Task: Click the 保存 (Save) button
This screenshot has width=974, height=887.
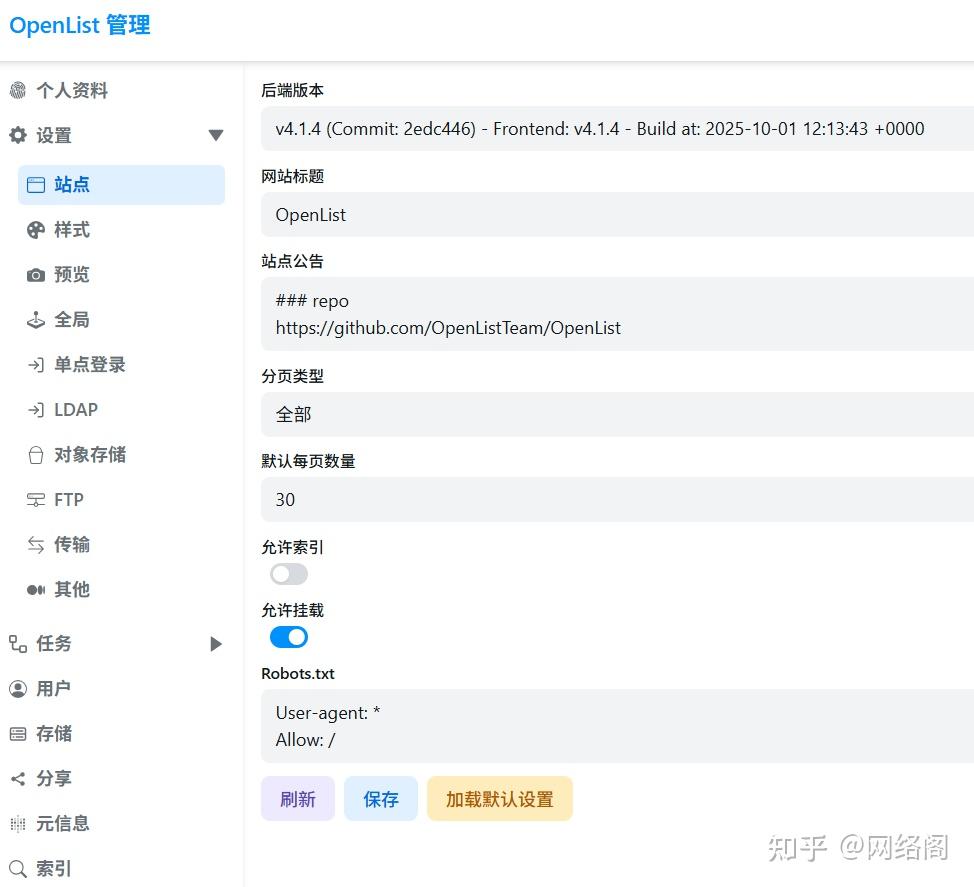Action: pyautogui.click(x=380, y=798)
